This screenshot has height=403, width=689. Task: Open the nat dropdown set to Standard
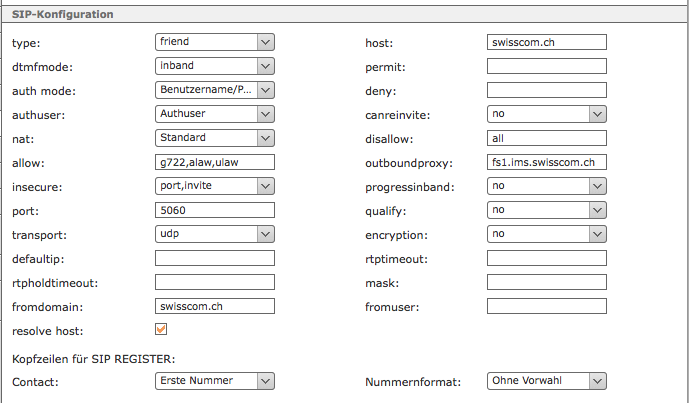[215, 138]
